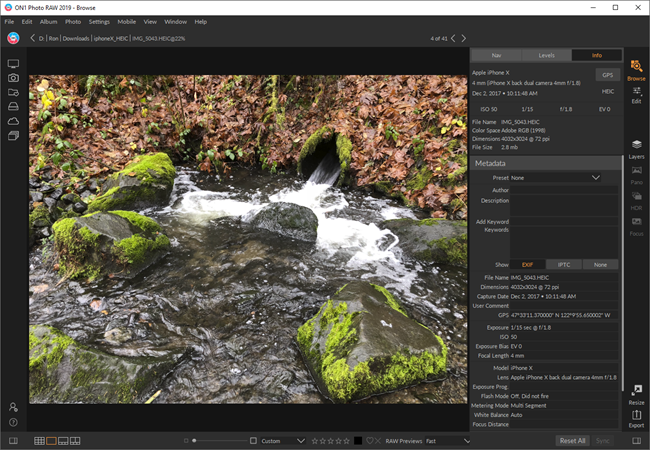The height and width of the screenshot is (450, 650).
Task: Switch to grid thumbnail view
Action: click(39, 440)
